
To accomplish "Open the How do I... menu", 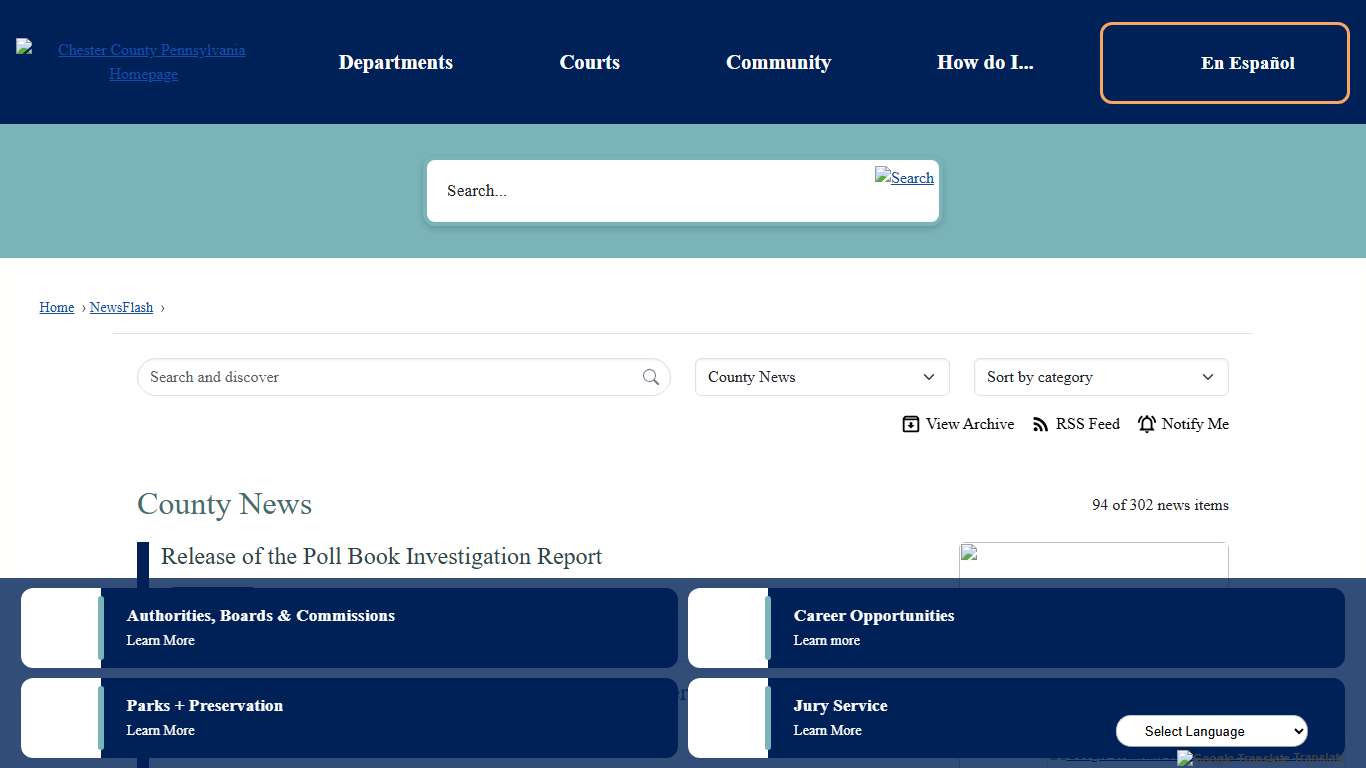I will [985, 62].
